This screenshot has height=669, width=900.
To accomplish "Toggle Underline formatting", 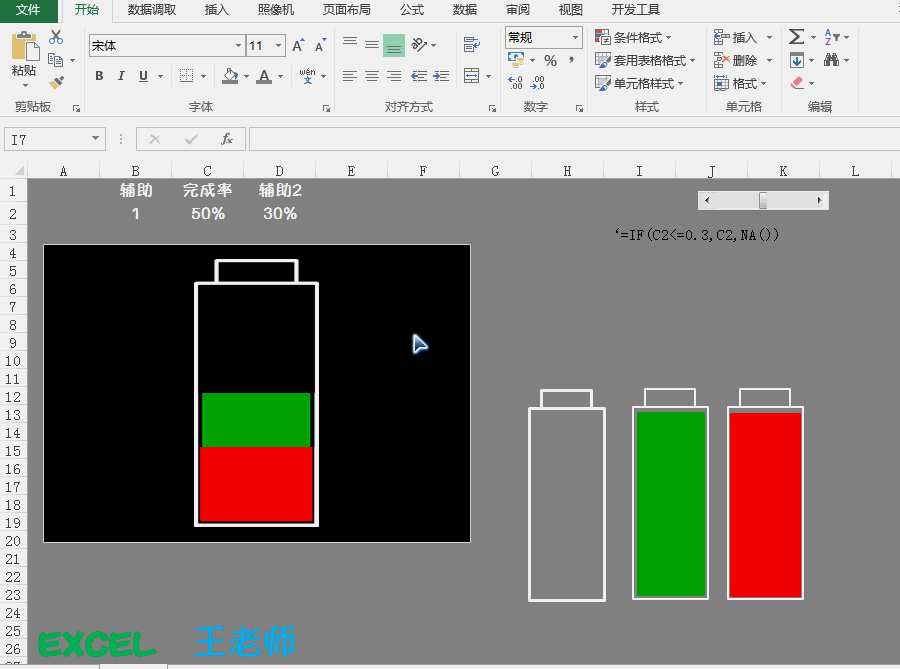I will click(x=143, y=76).
